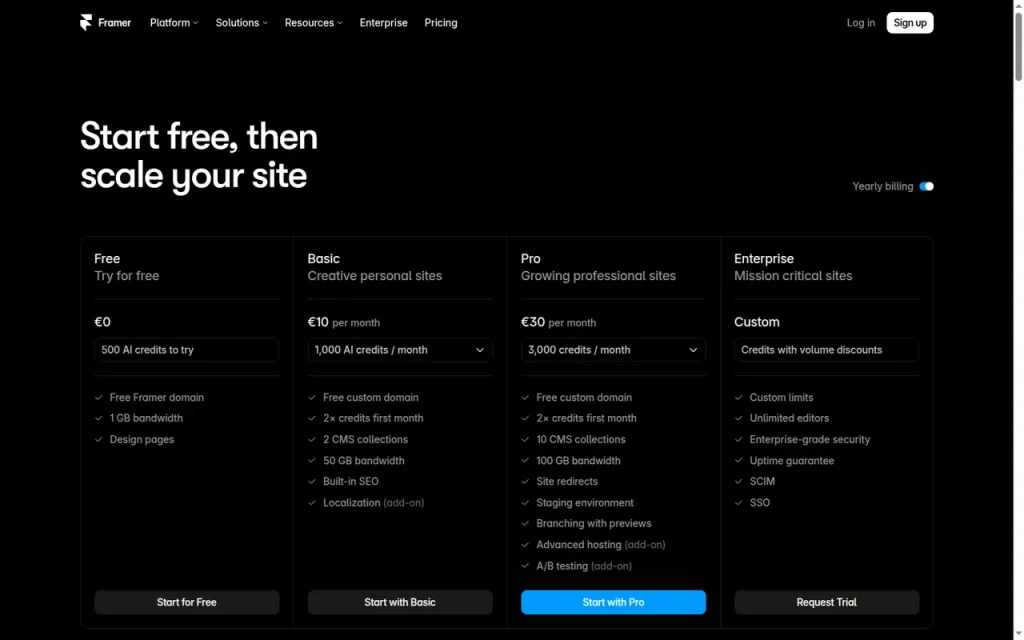Open the Pricing nav item

pos(441,23)
